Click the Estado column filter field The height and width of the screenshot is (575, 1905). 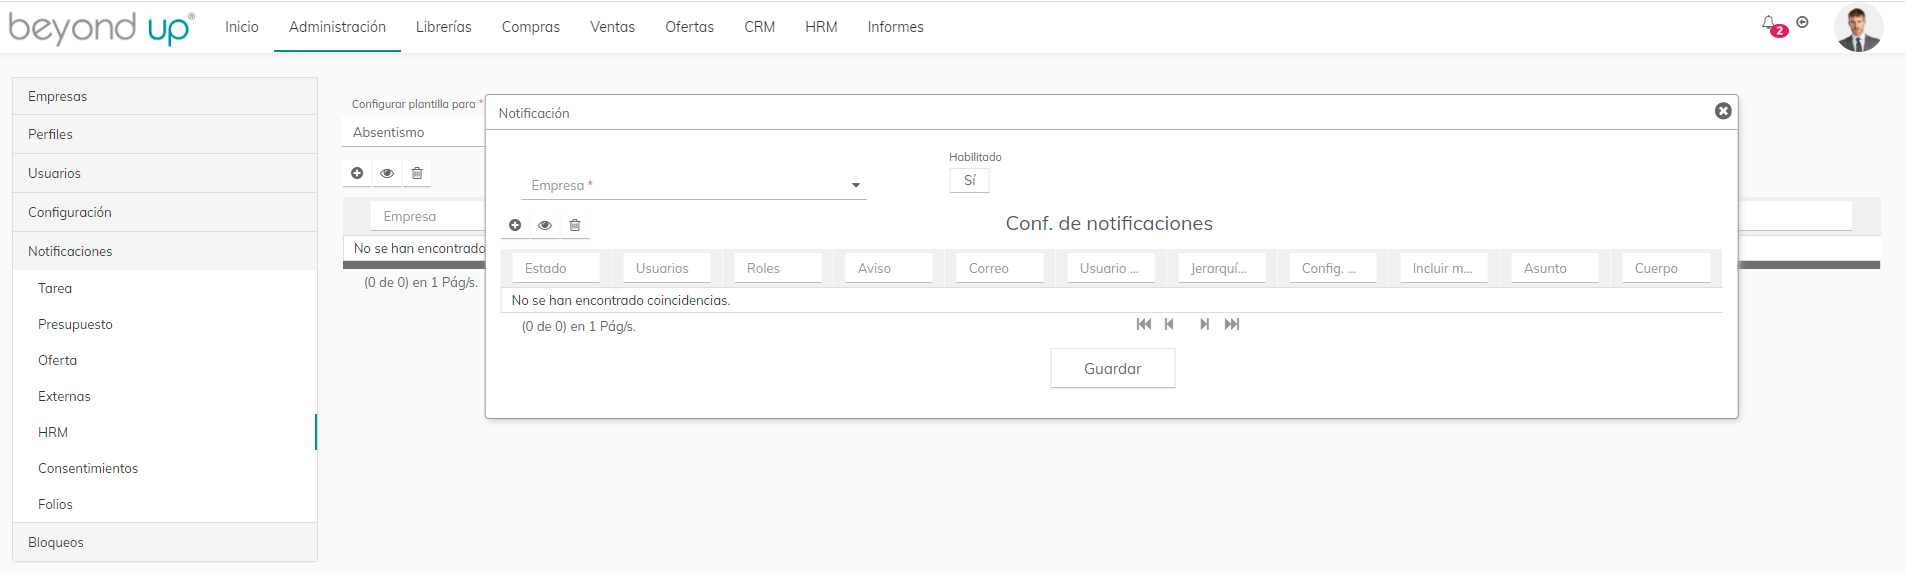pyautogui.click(x=556, y=268)
